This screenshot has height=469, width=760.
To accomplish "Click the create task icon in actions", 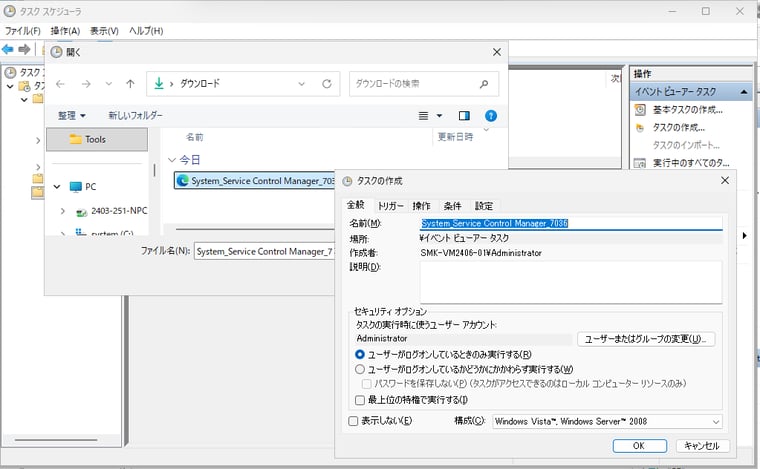I will [x=640, y=128].
